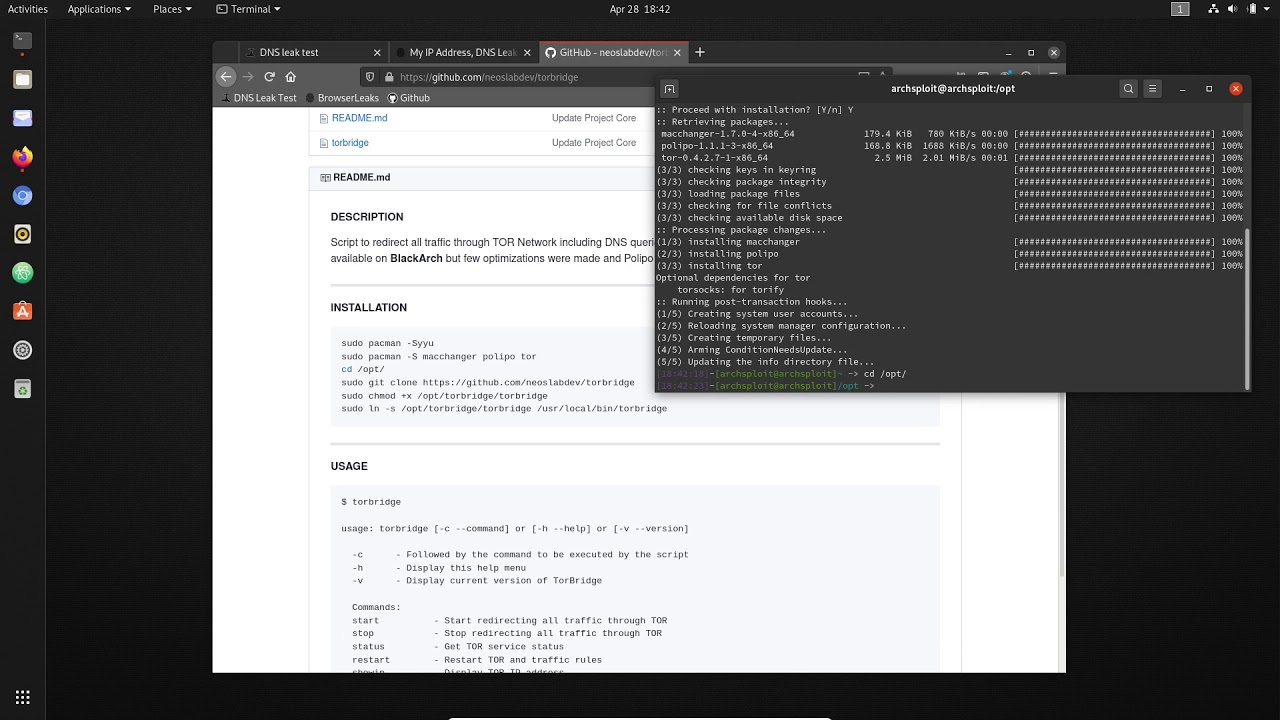Click the 'cd /opt/' line in README
1280x720 pixels.
(x=363, y=369)
